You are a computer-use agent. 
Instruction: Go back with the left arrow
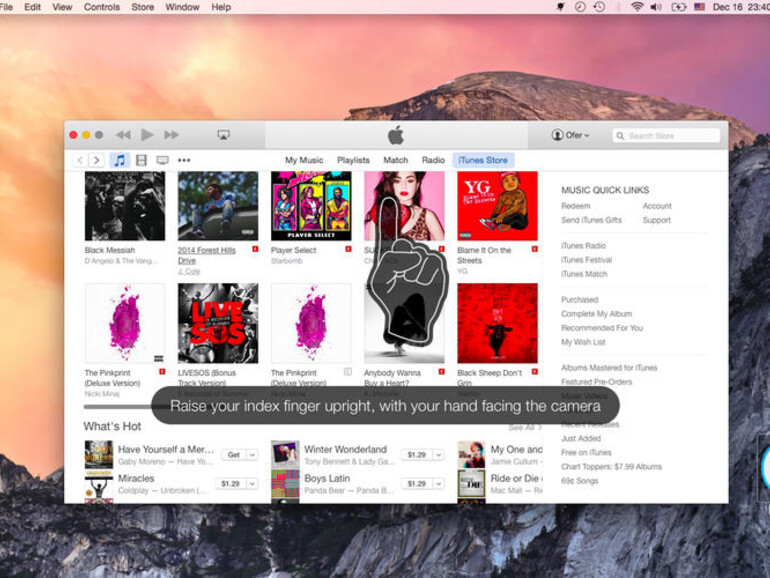click(81, 160)
